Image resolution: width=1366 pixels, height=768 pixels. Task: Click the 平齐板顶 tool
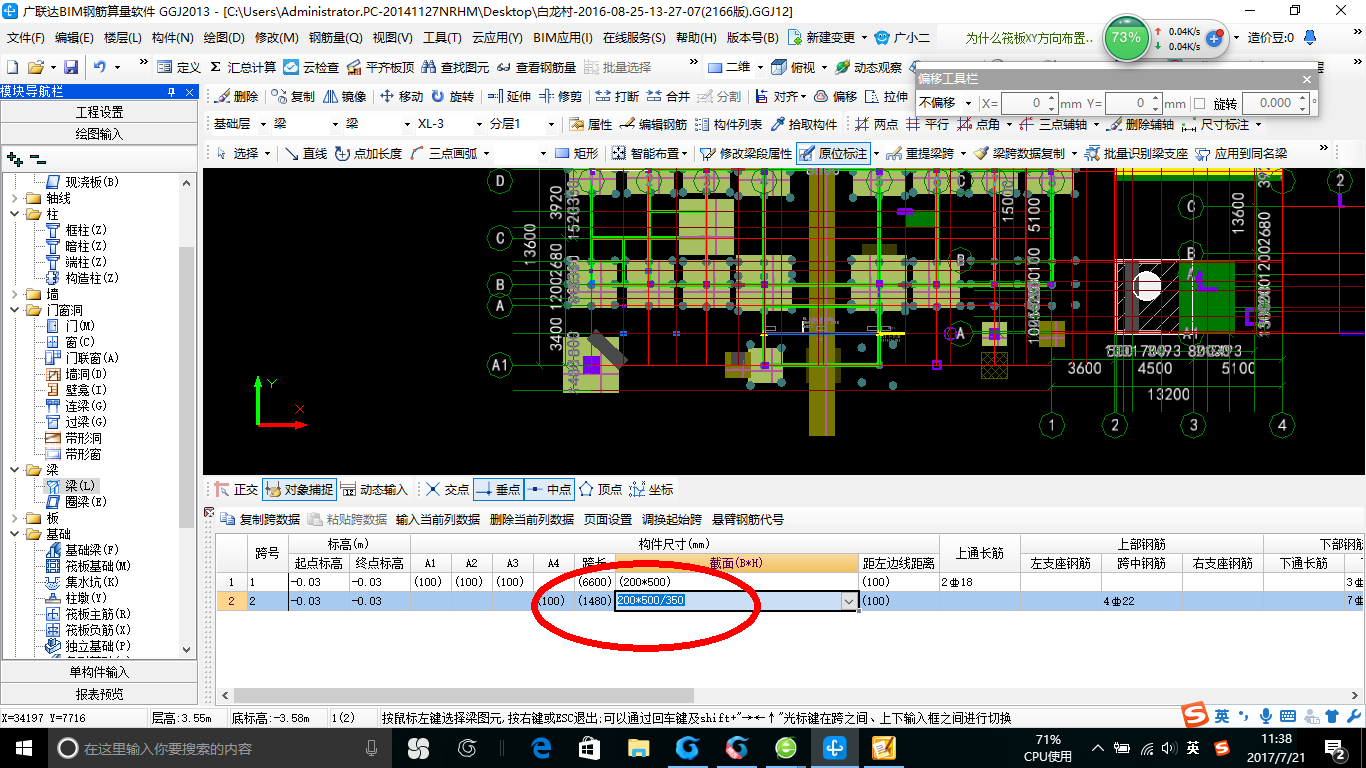click(x=380, y=67)
